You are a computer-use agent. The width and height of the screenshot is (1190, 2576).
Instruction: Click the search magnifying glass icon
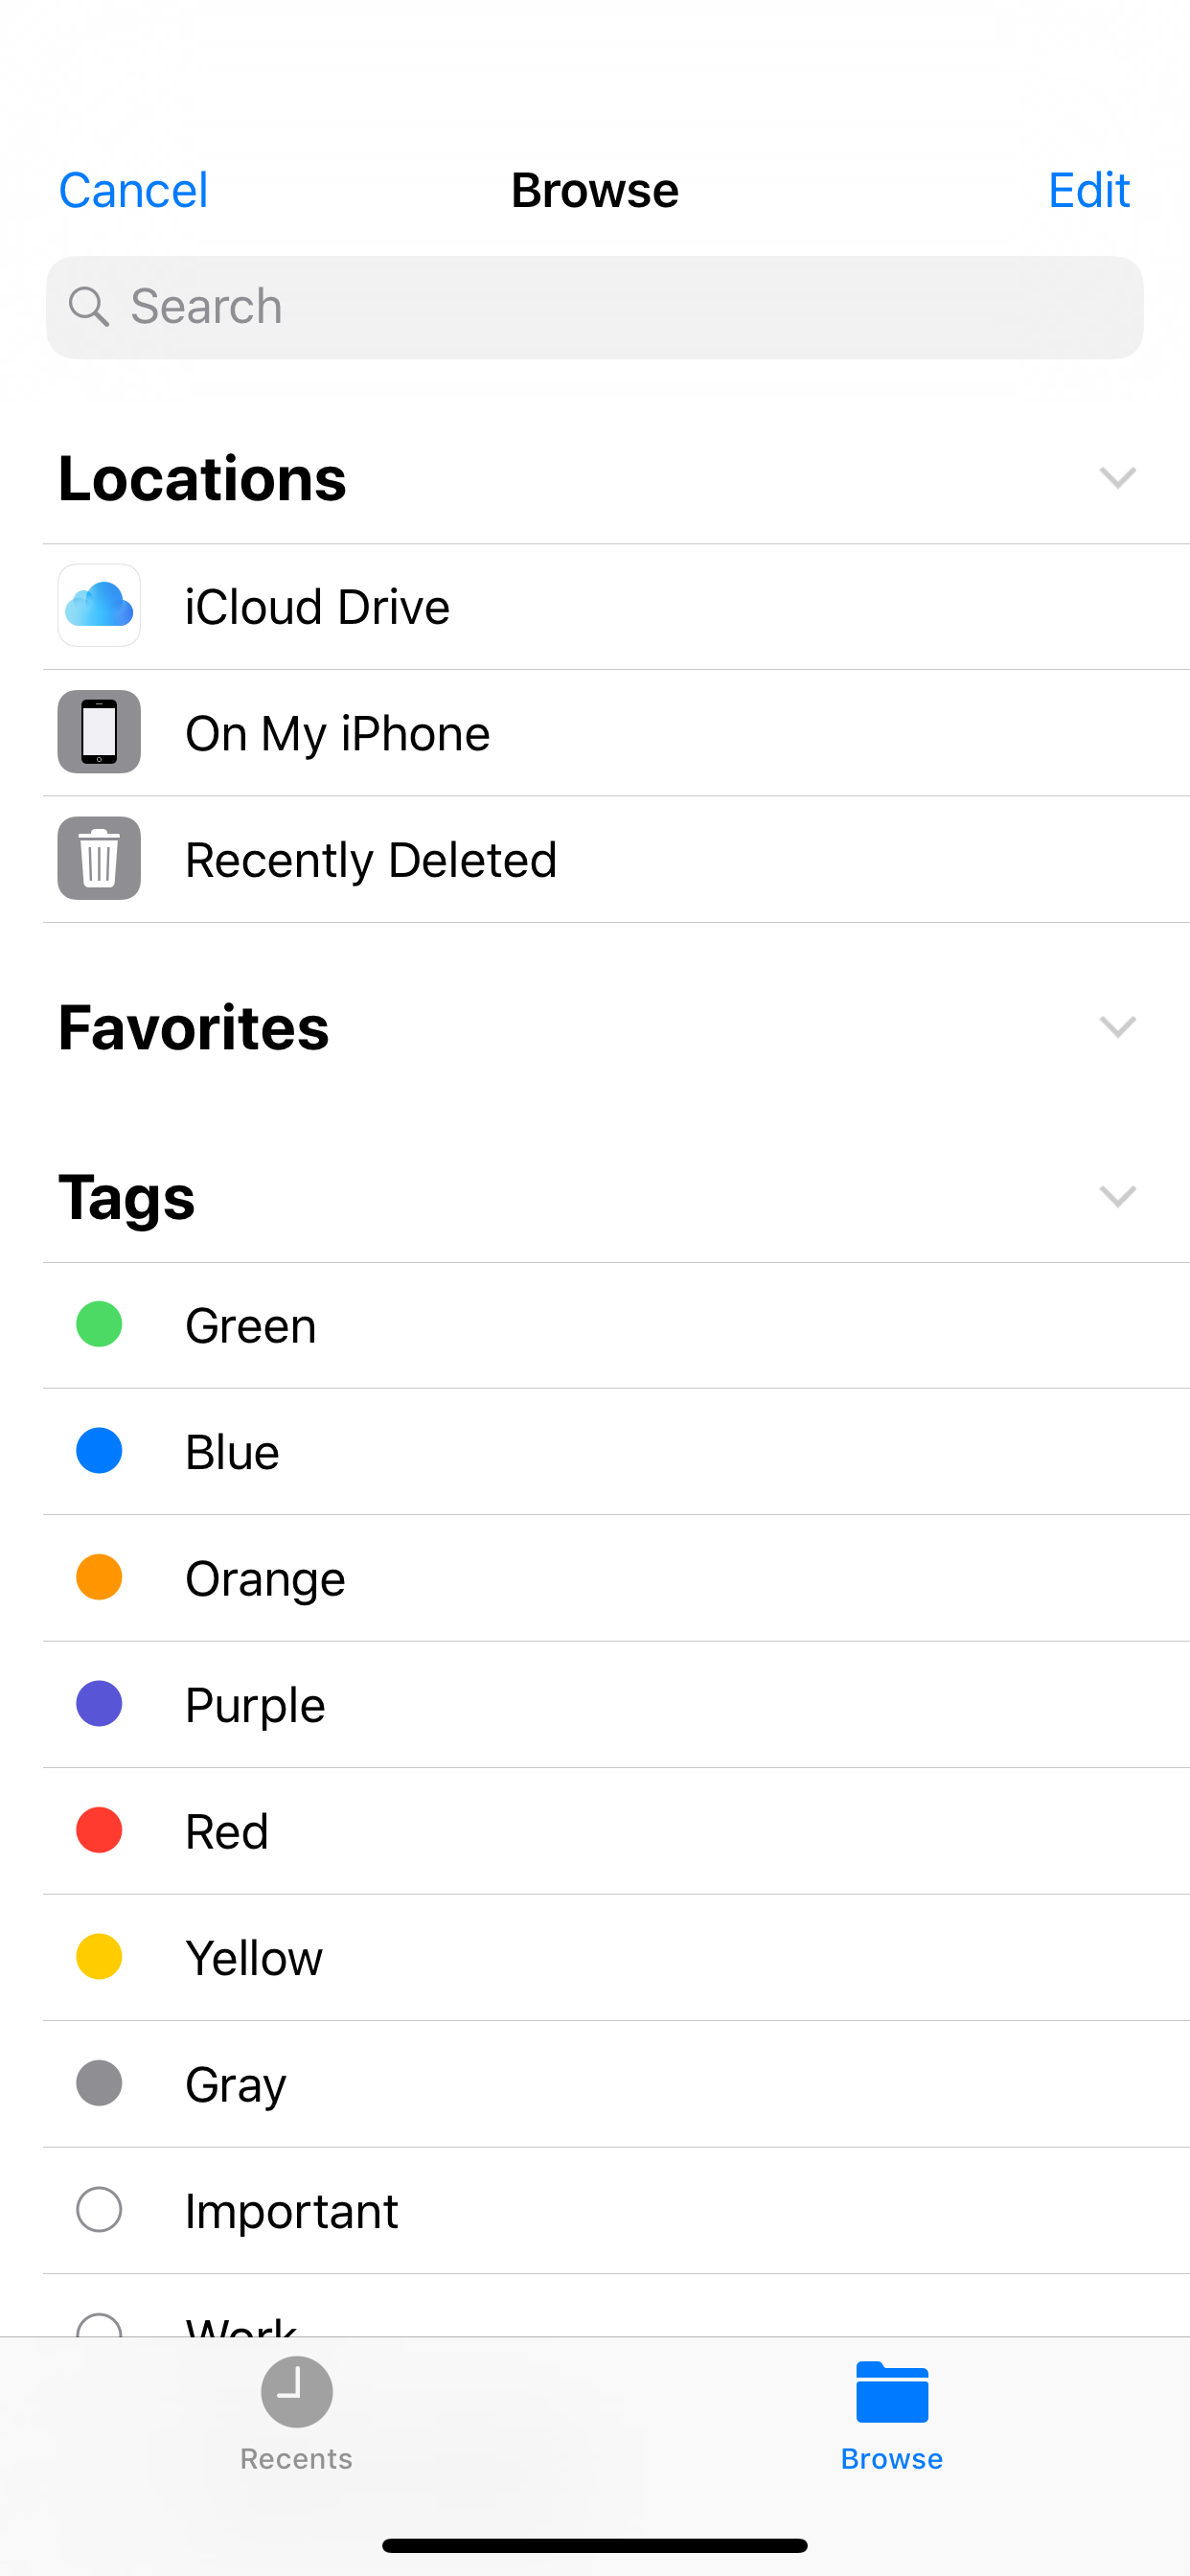89,307
